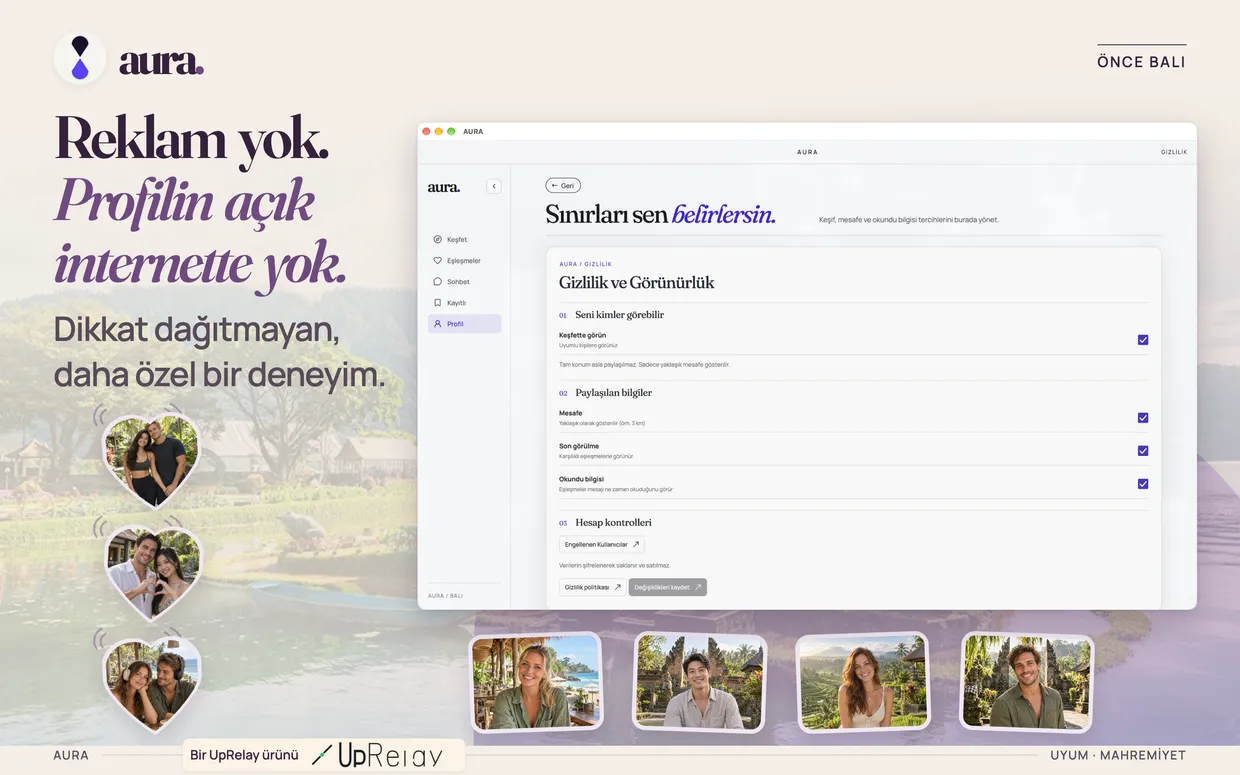Click the 'Gizlilik ve Görünürlük' card title
1240x775 pixels.
point(637,283)
